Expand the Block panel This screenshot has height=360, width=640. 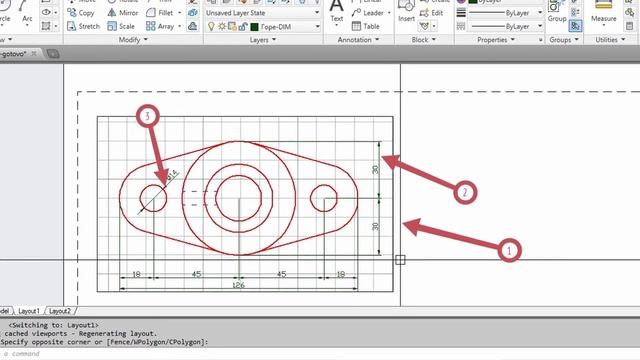pyautogui.click(x=424, y=40)
